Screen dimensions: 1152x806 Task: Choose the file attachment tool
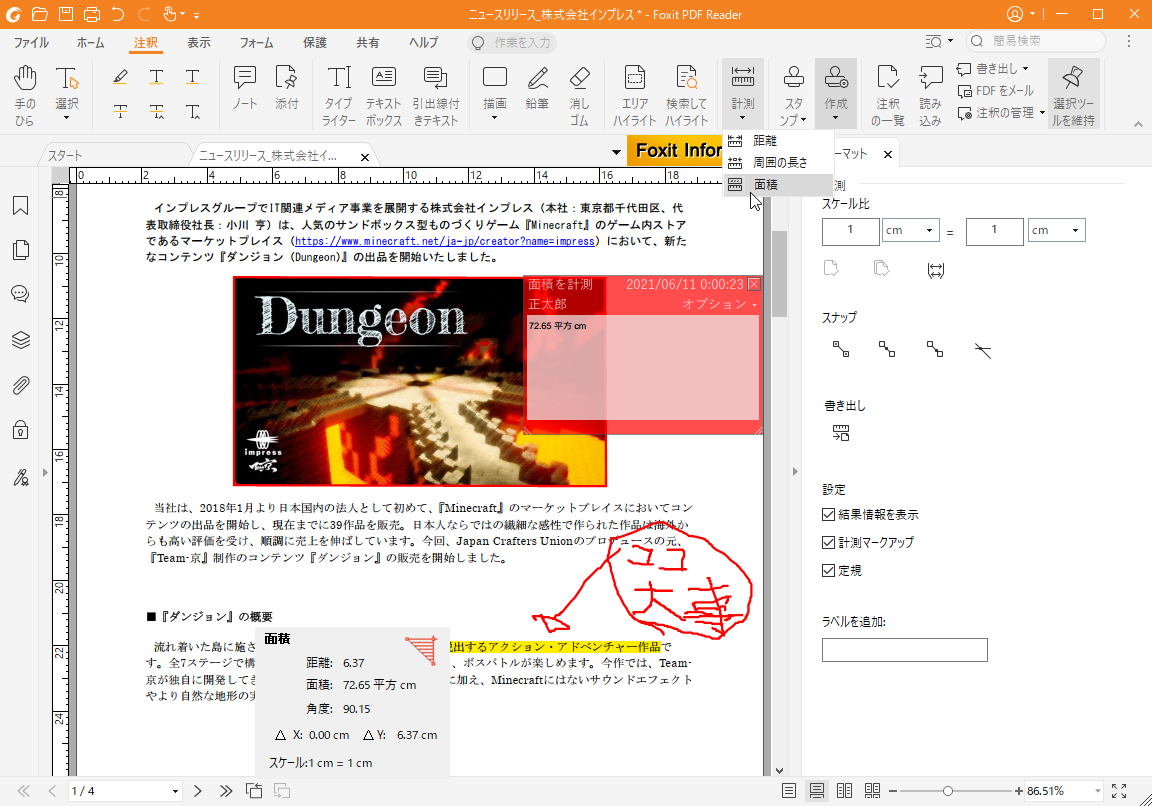pyautogui.click(x=287, y=87)
